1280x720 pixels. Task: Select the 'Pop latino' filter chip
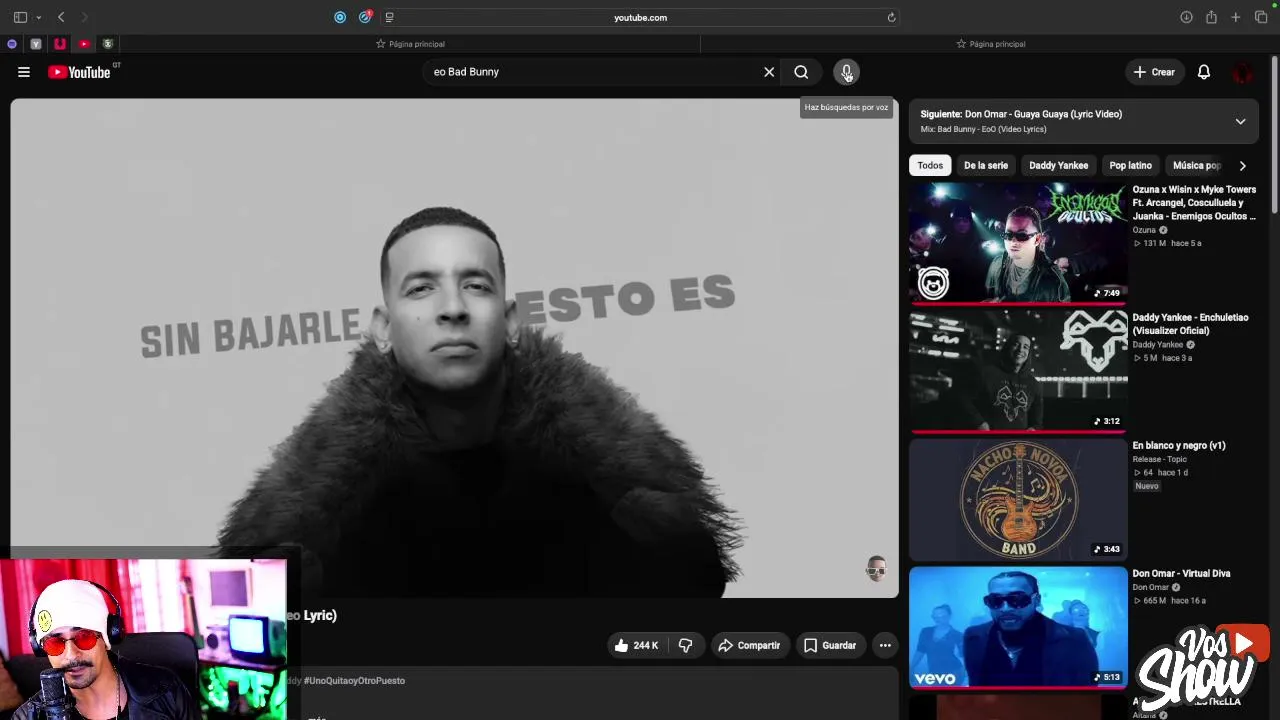(1130, 165)
